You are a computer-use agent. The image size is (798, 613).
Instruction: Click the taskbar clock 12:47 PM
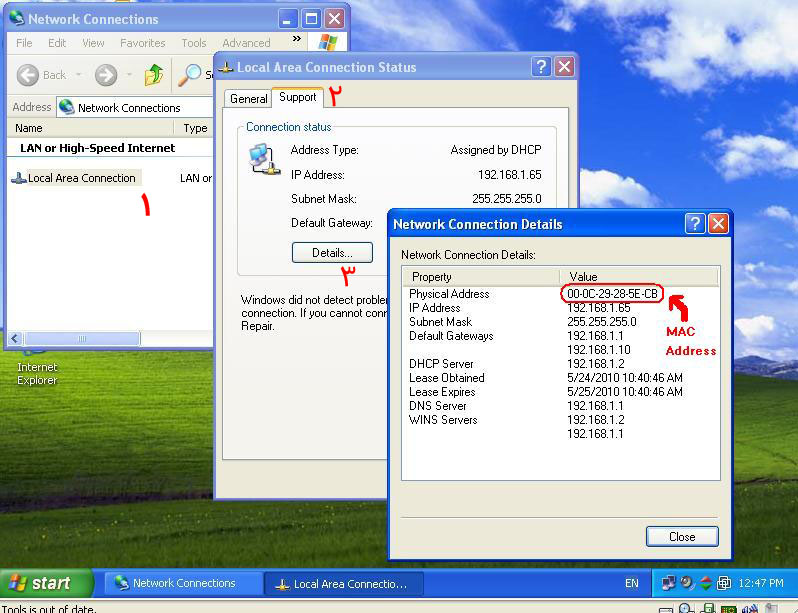tap(761, 583)
